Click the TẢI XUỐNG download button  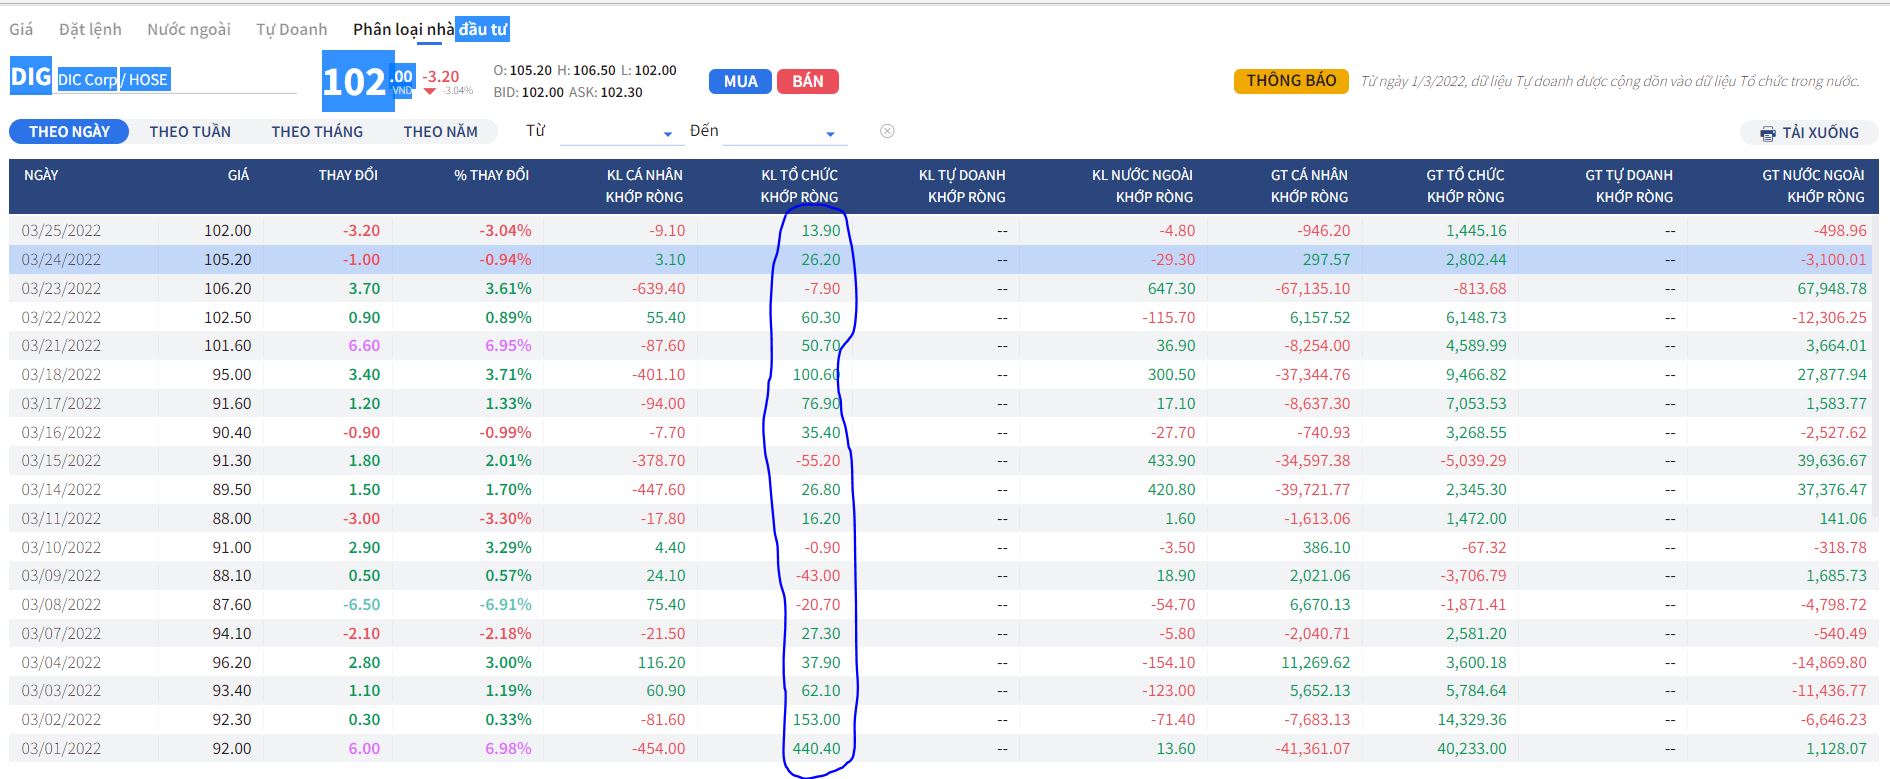pyautogui.click(x=1810, y=133)
